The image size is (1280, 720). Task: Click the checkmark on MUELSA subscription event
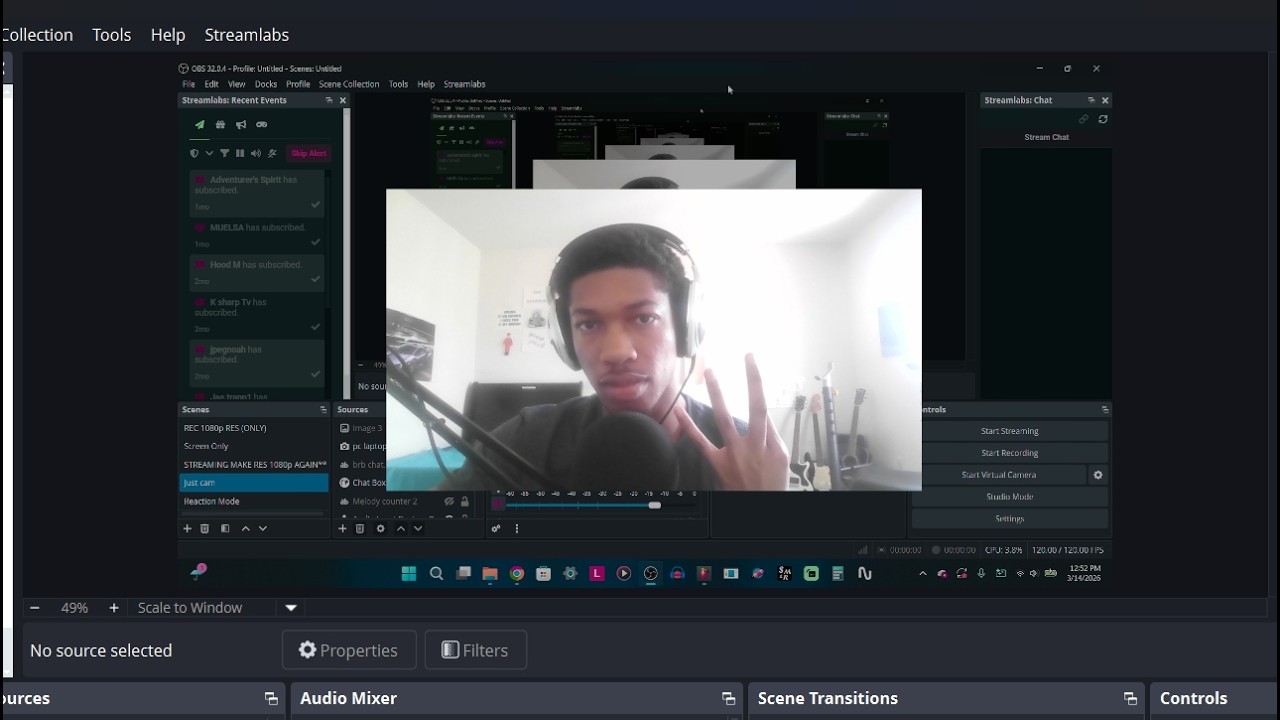(x=316, y=242)
